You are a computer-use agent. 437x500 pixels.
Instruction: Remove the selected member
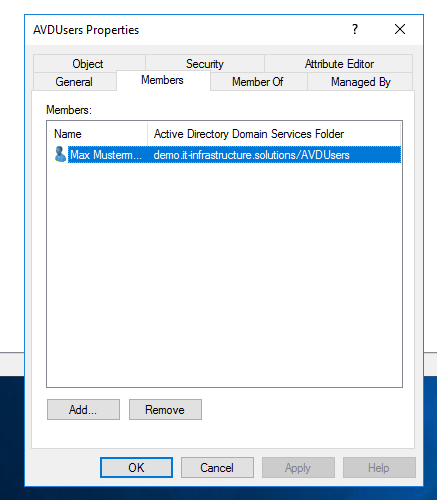165,410
